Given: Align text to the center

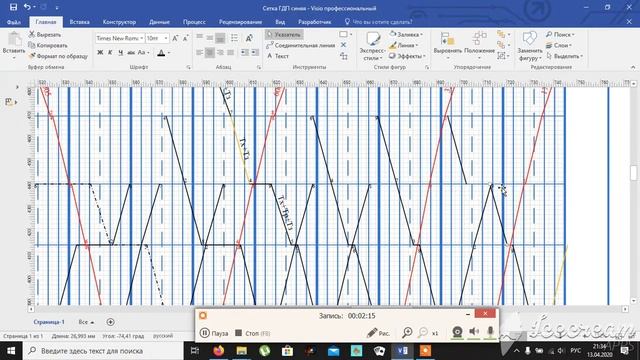Looking at the screenshot, I should click(210, 53).
